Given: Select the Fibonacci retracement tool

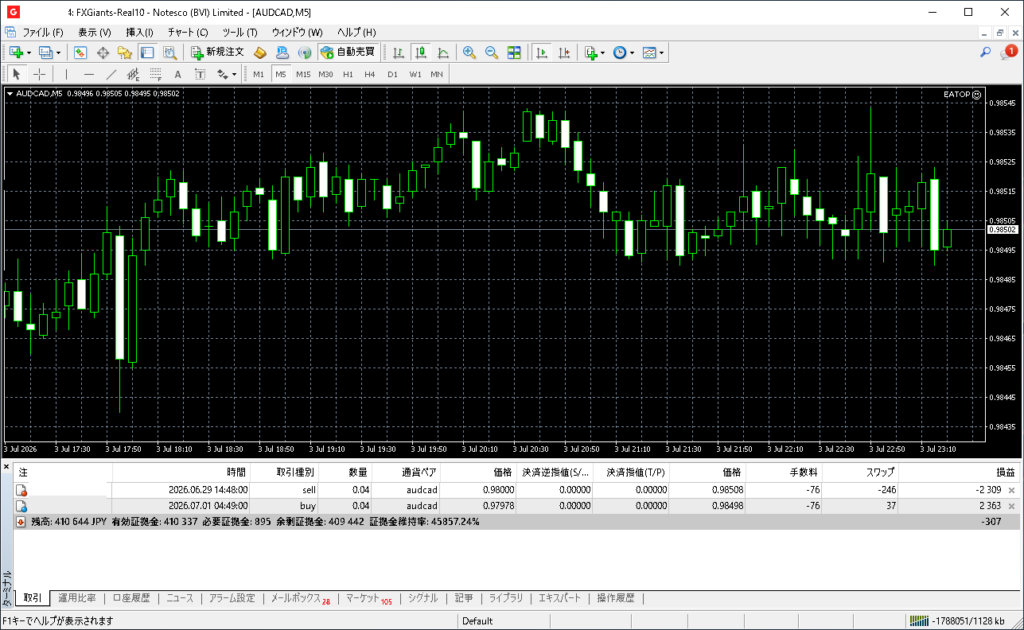Looking at the screenshot, I should (155, 74).
